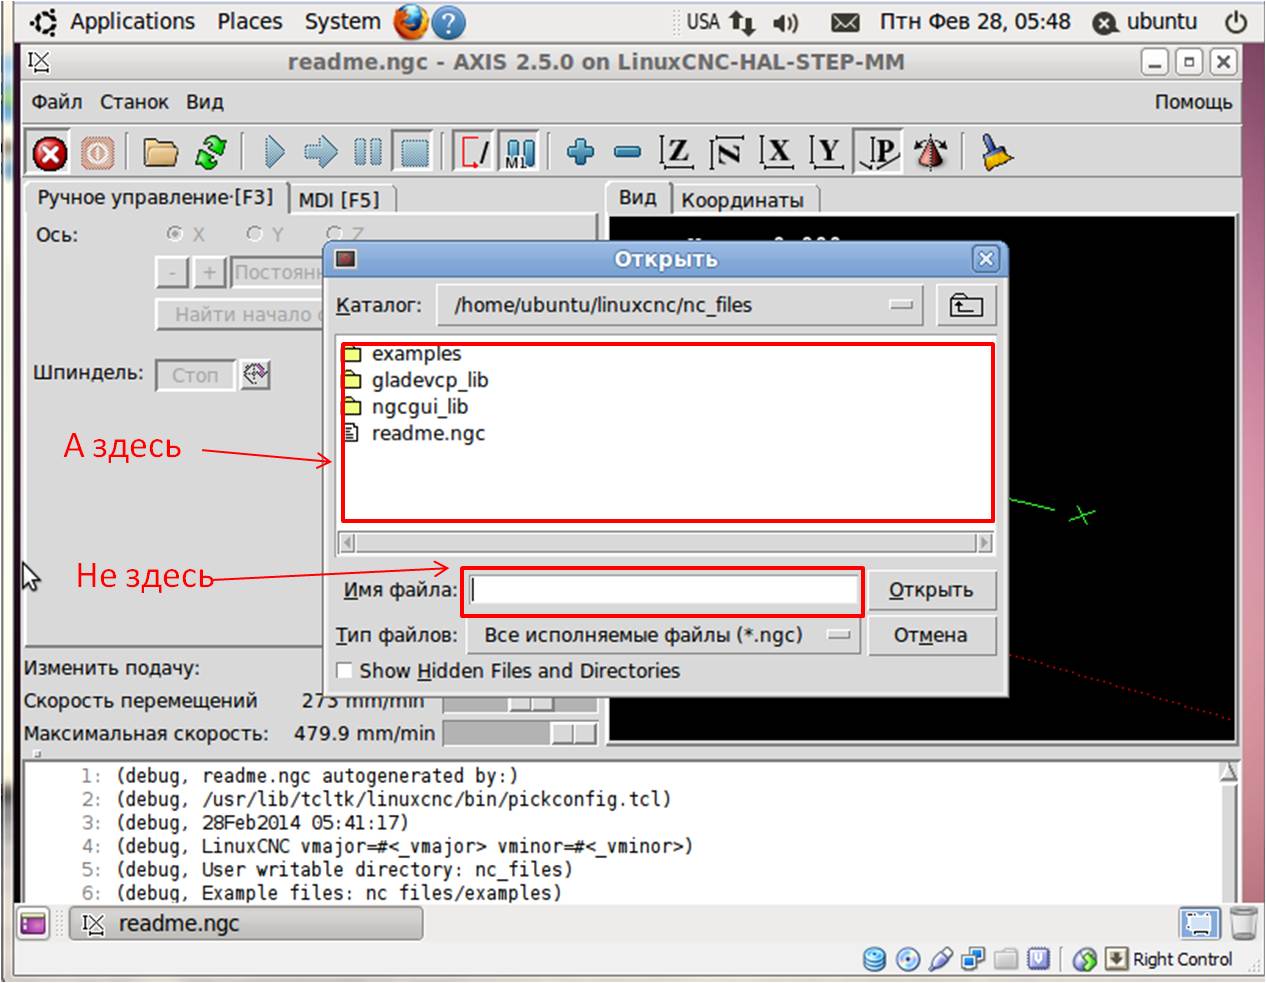Click the file list horizontal scrollbar

(x=665, y=543)
